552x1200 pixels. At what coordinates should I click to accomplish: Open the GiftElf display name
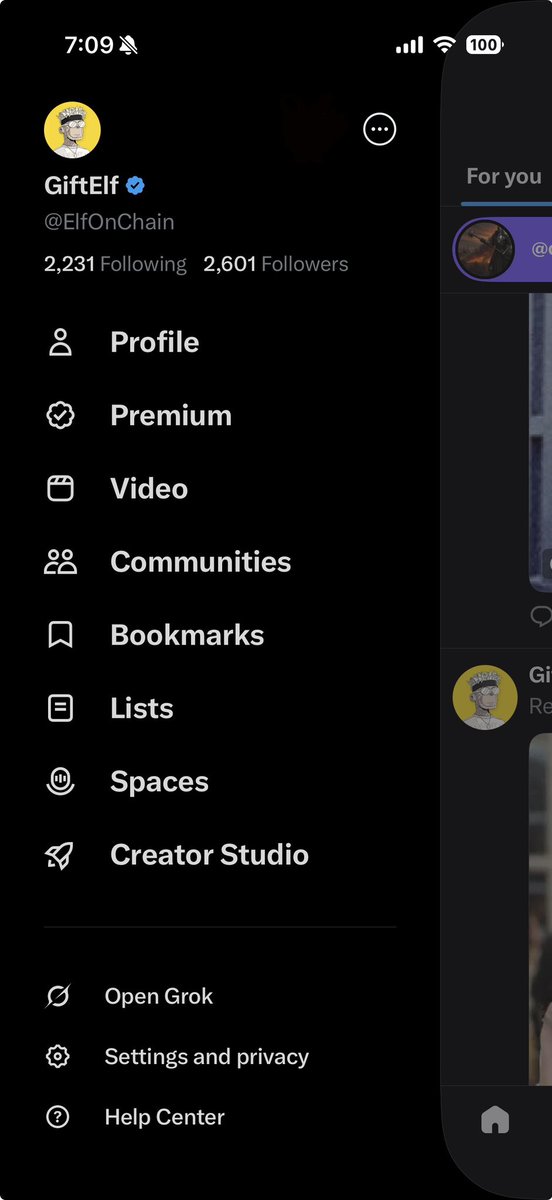[82, 186]
